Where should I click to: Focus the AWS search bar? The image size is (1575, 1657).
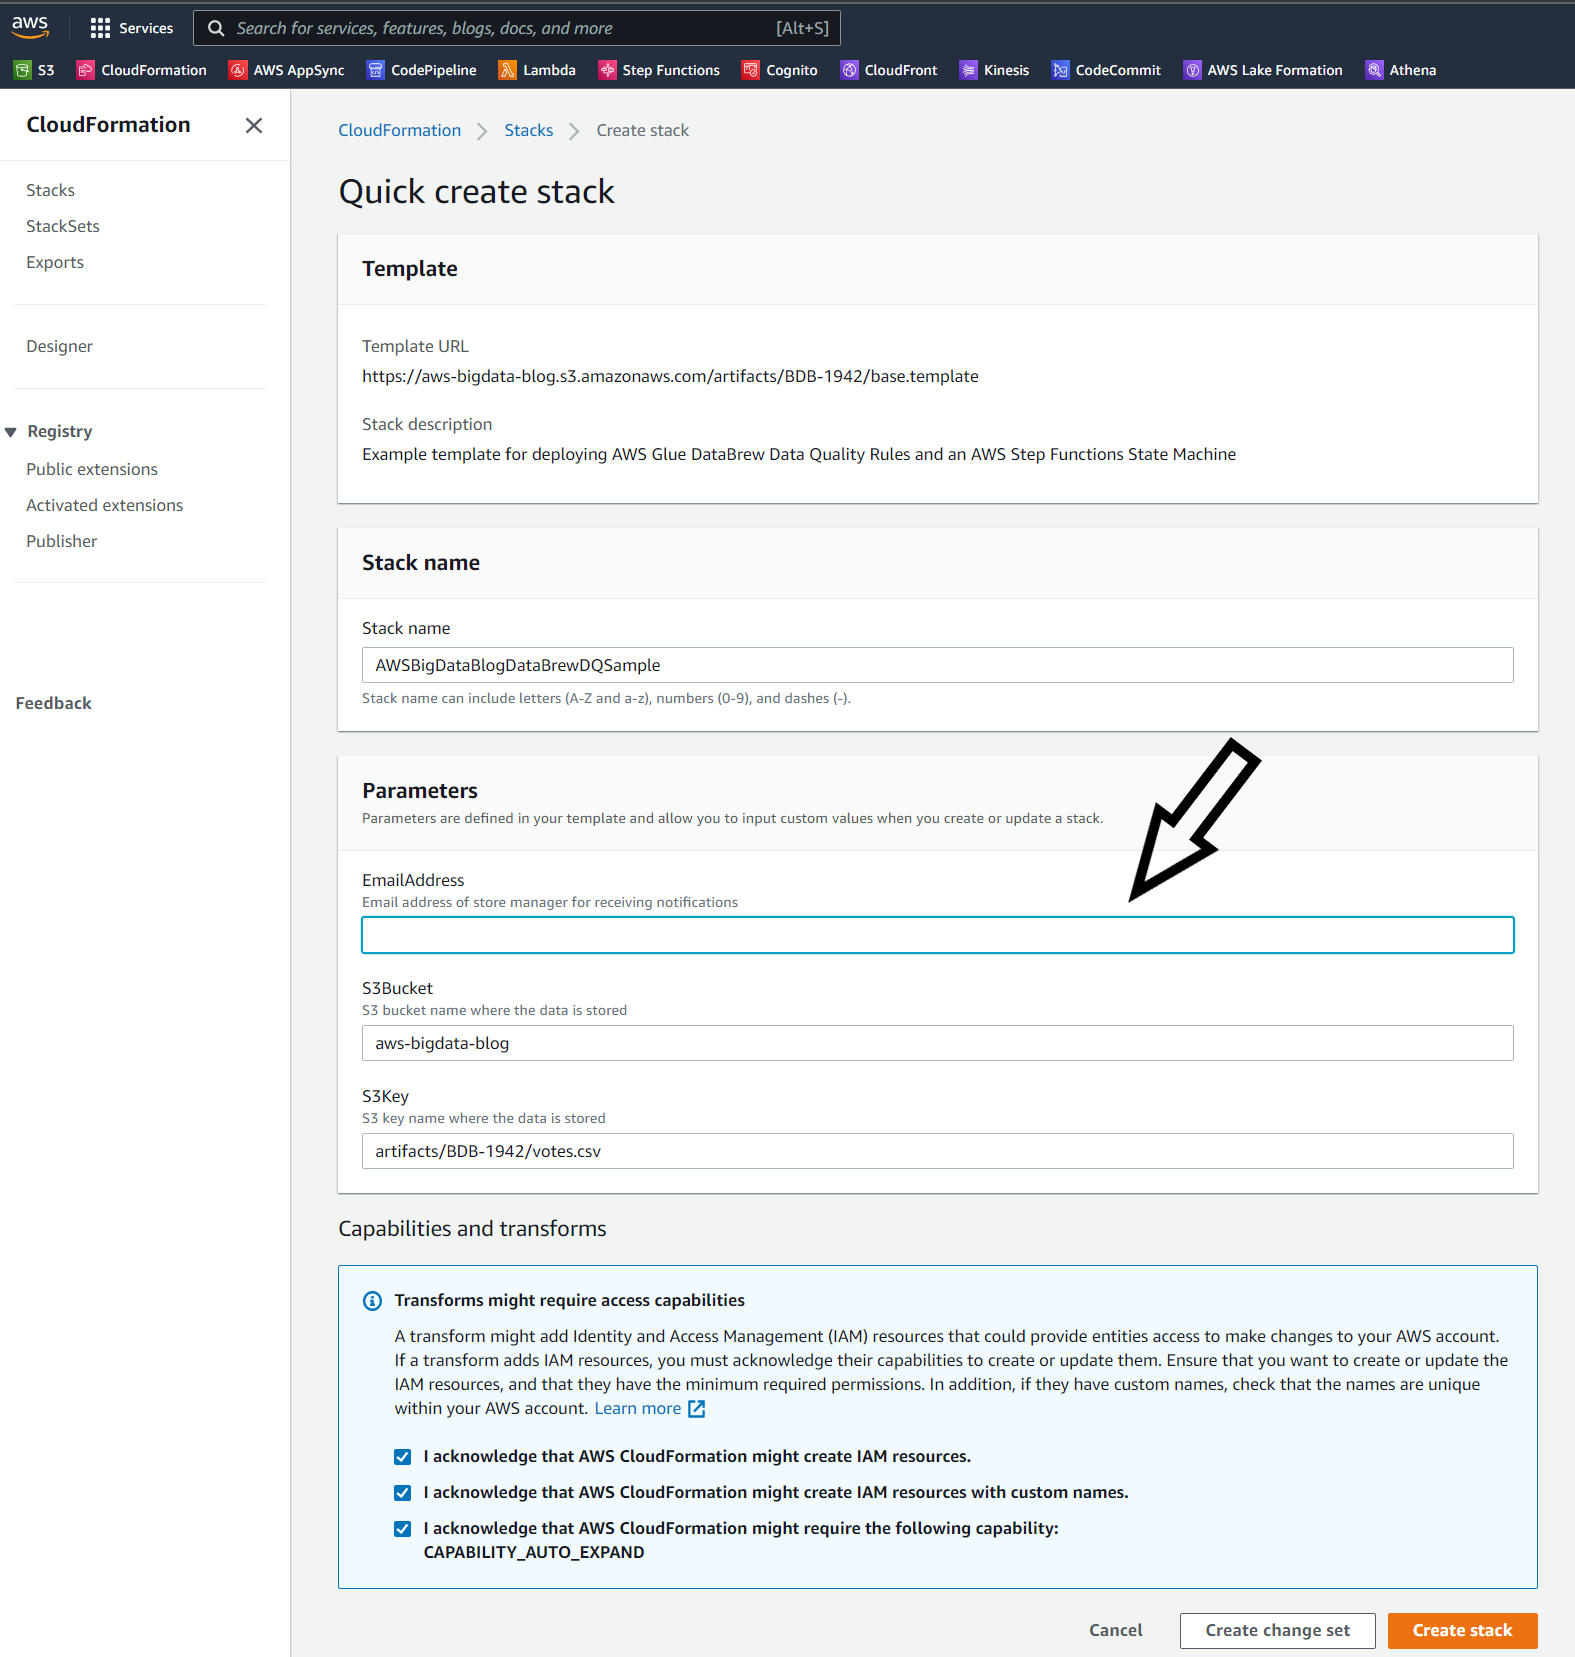[x=517, y=28]
